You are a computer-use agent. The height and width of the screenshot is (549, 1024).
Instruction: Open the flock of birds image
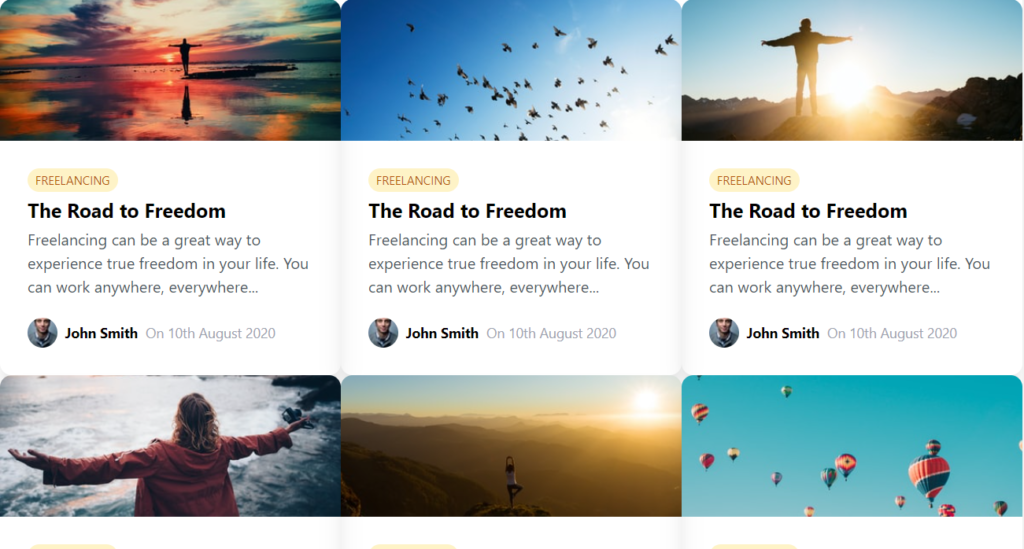coord(511,70)
